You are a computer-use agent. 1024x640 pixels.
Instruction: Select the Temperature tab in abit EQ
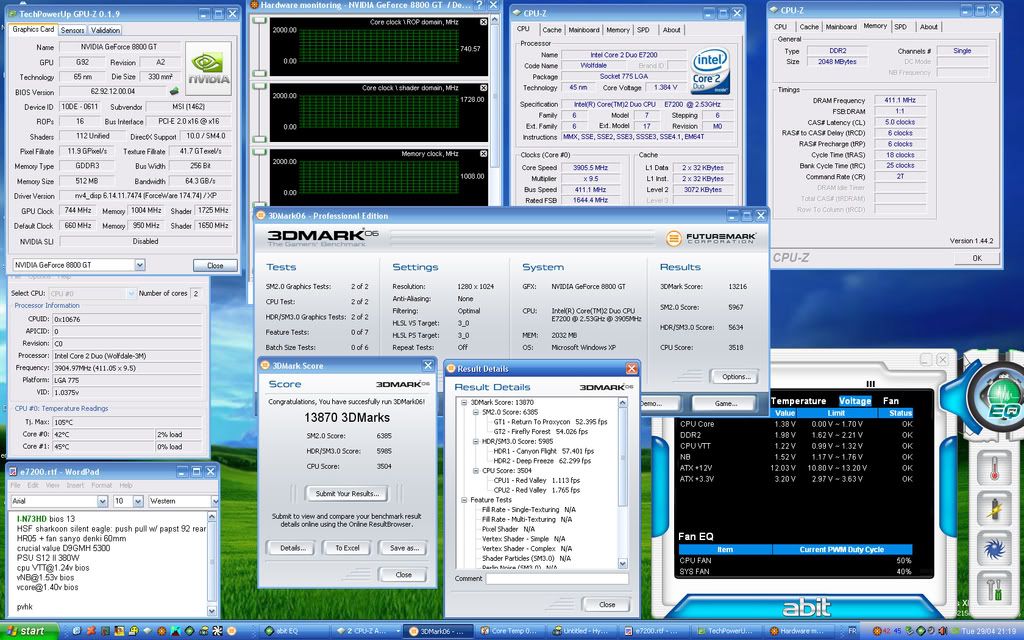pos(798,401)
